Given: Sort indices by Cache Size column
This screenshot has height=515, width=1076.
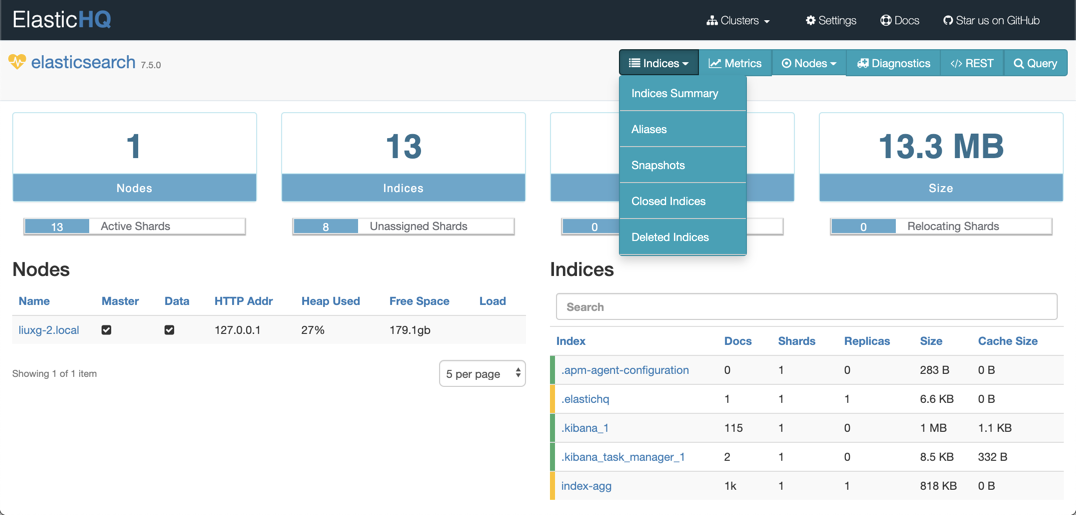Looking at the screenshot, I should pos(1008,341).
